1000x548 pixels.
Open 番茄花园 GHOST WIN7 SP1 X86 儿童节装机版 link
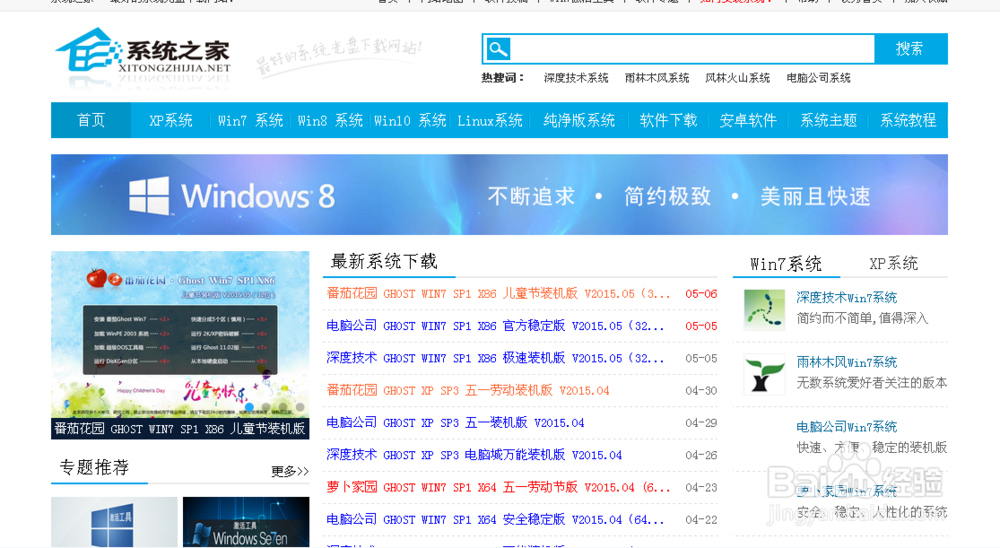pyautogui.click(x=498, y=293)
